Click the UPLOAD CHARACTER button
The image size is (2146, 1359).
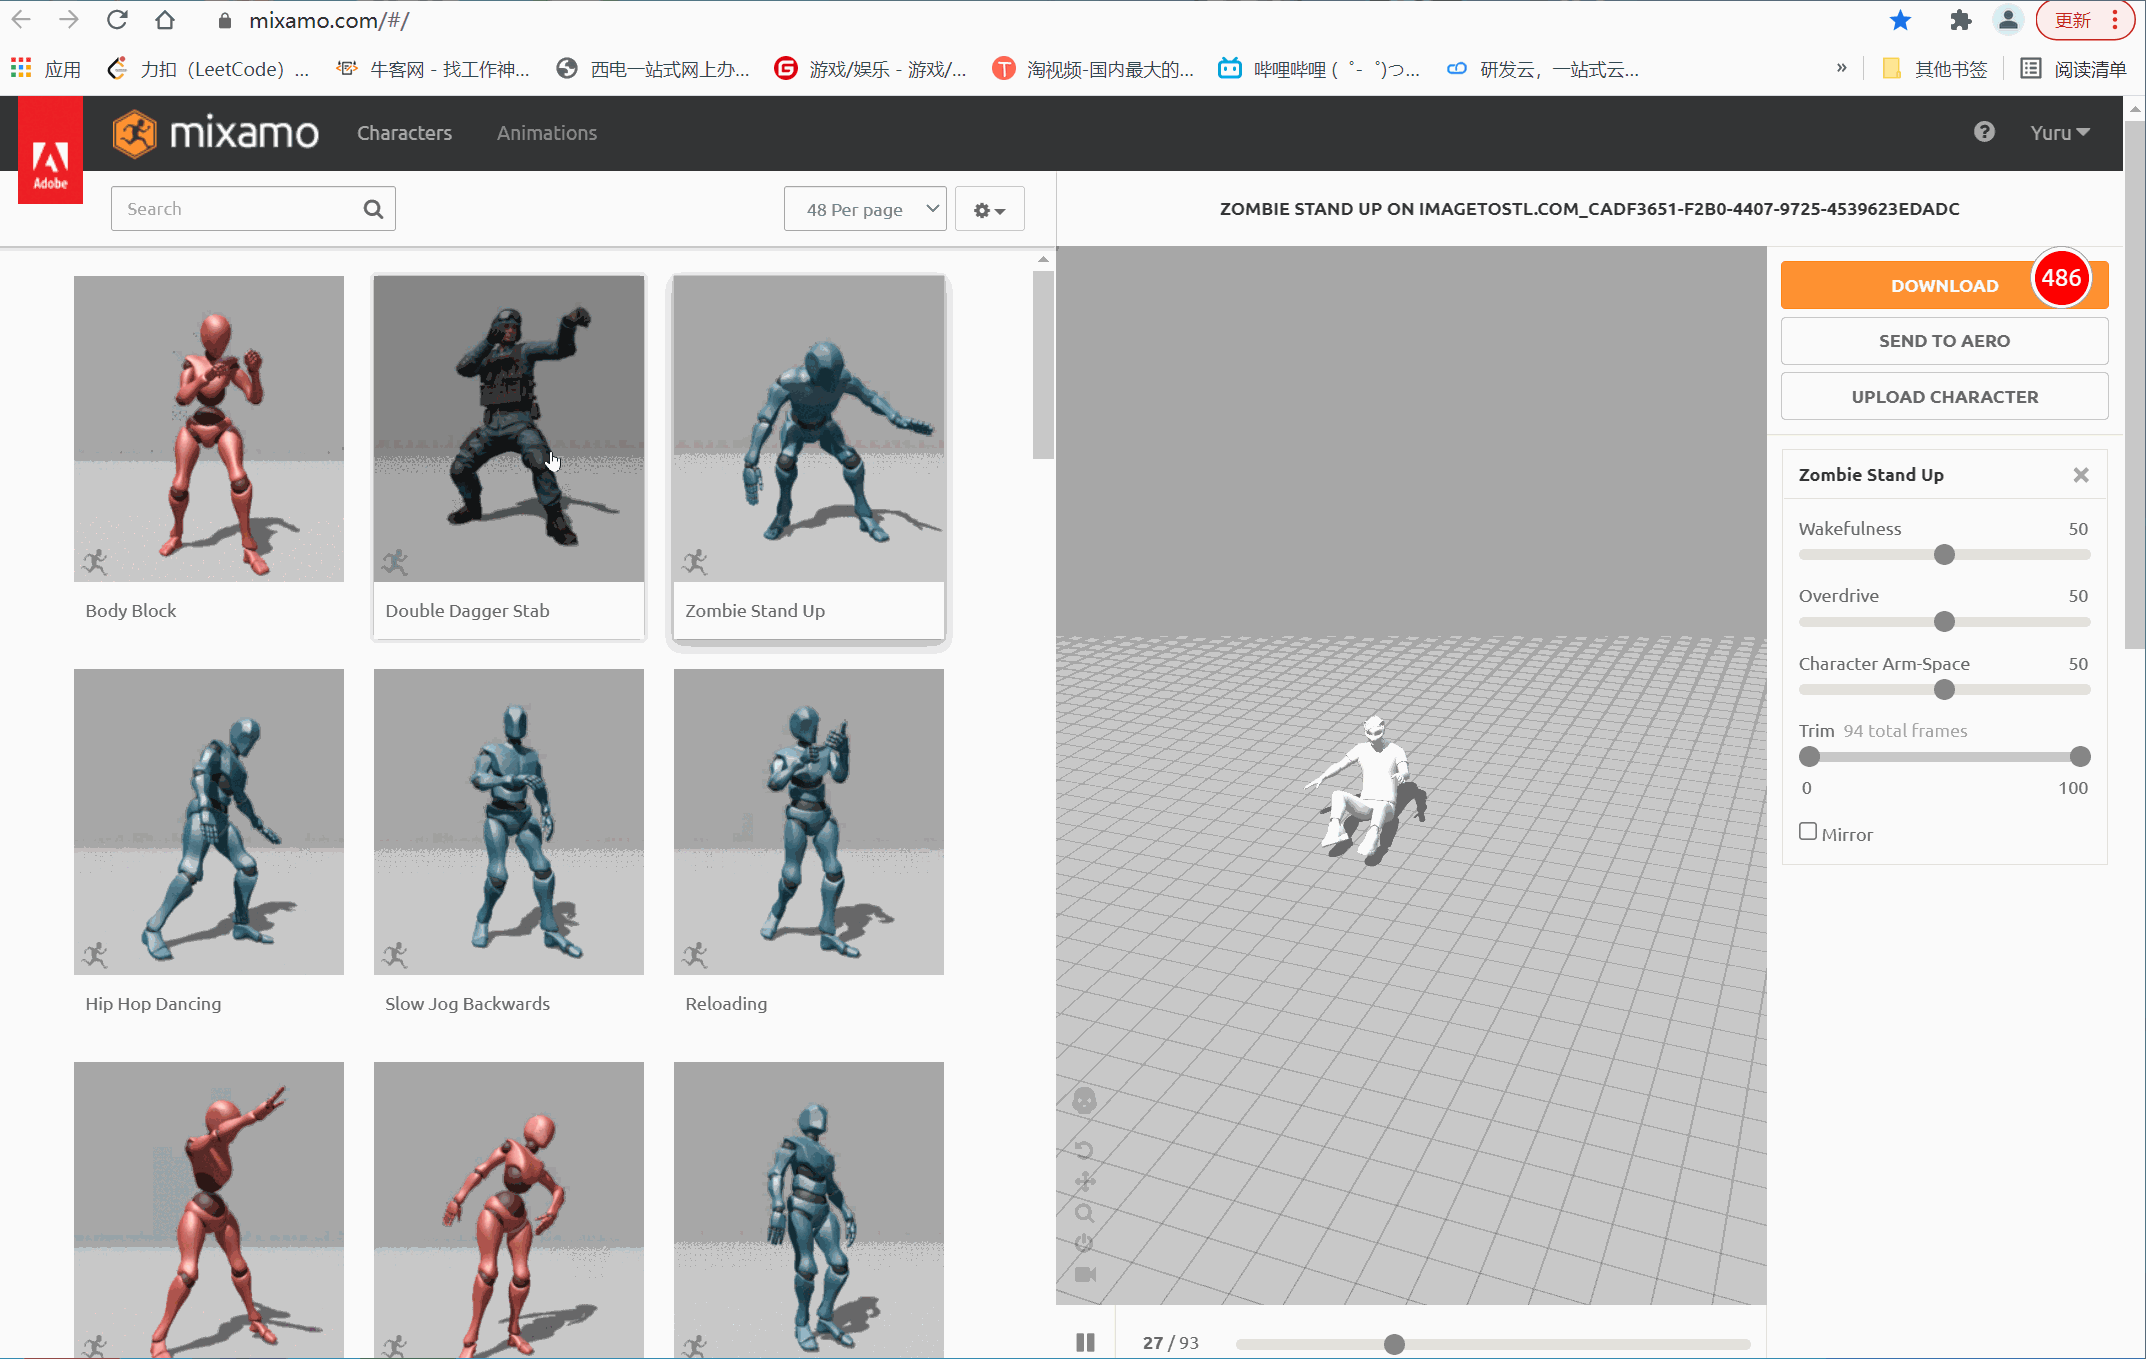click(1943, 397)
